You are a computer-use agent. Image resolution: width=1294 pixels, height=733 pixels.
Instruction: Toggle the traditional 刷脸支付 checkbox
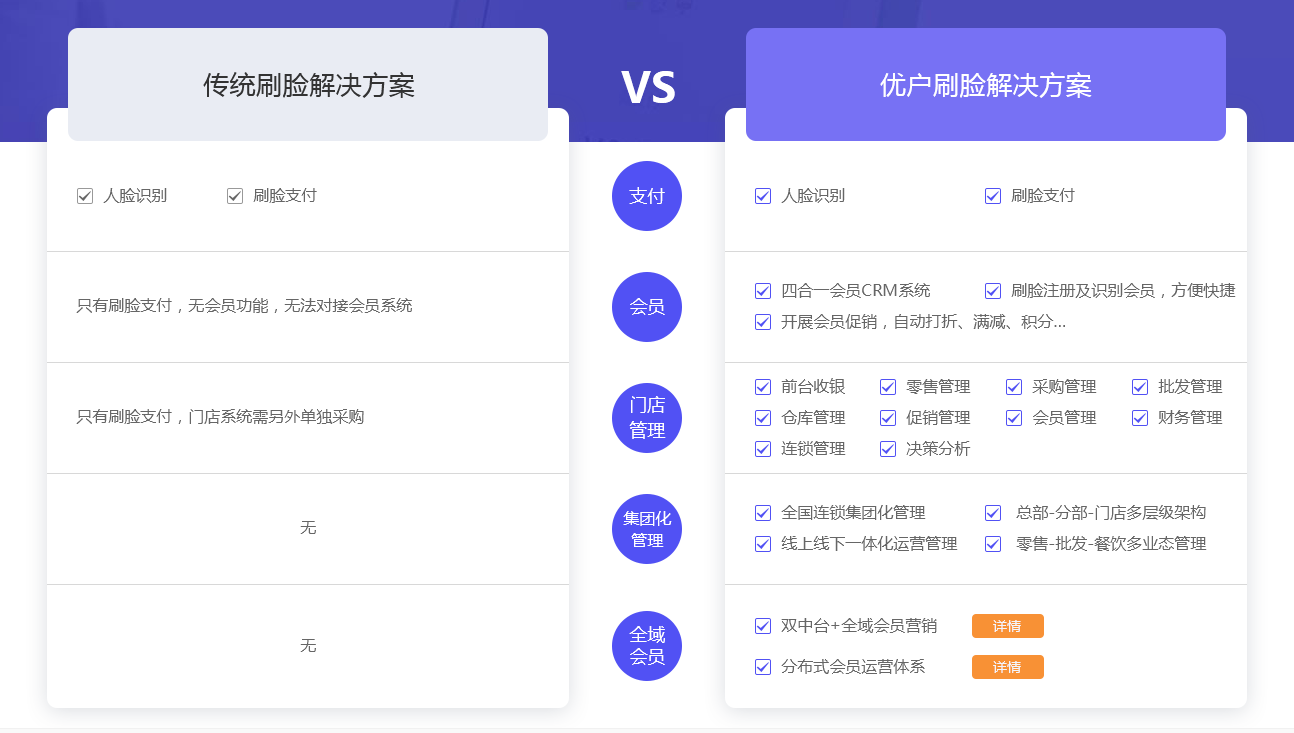point(235,196)
